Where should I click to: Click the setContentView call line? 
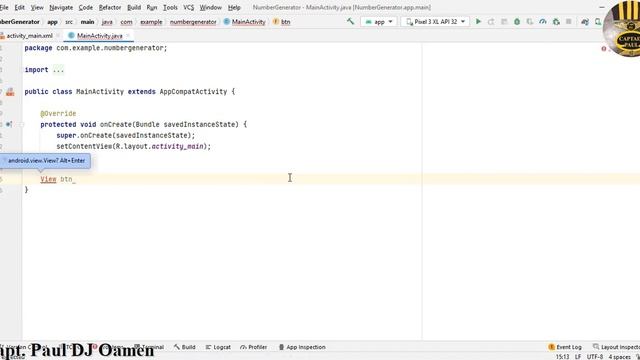[133, 146]
